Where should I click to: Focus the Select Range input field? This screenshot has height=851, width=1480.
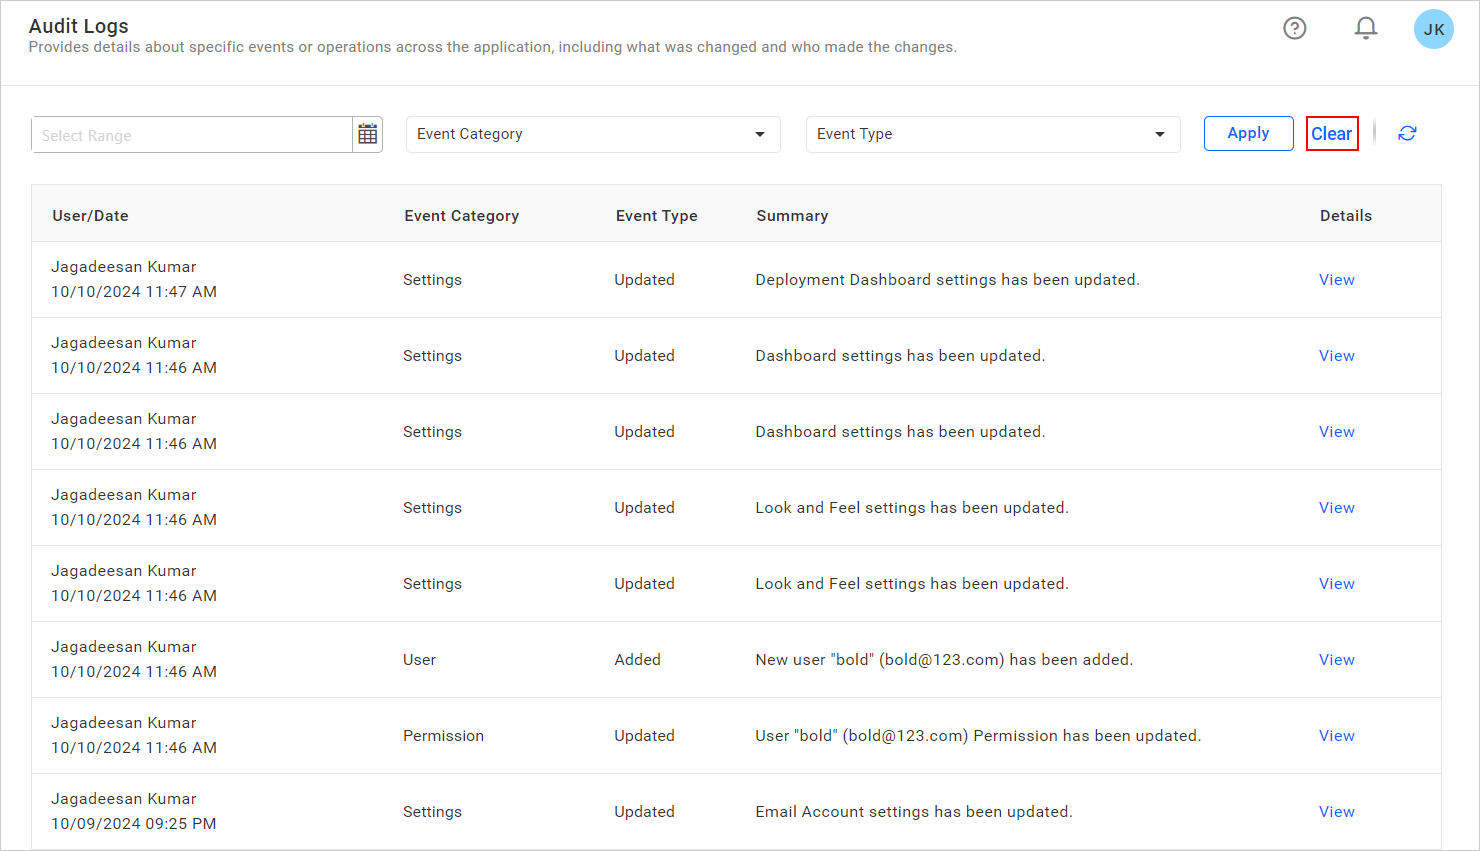(192, 135)
